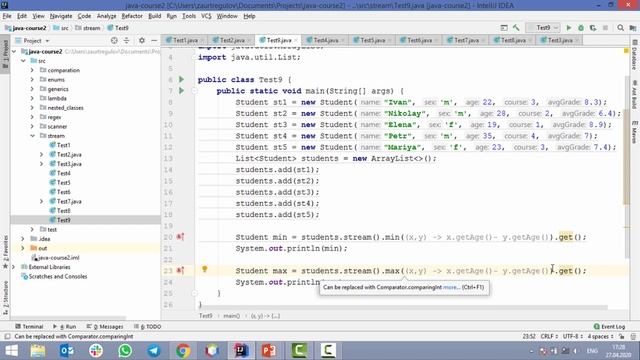Click yellow inspection indicator atop editor scrollbar
The width and height of the screenshot is (640, 360).
(x=626, y=51)
